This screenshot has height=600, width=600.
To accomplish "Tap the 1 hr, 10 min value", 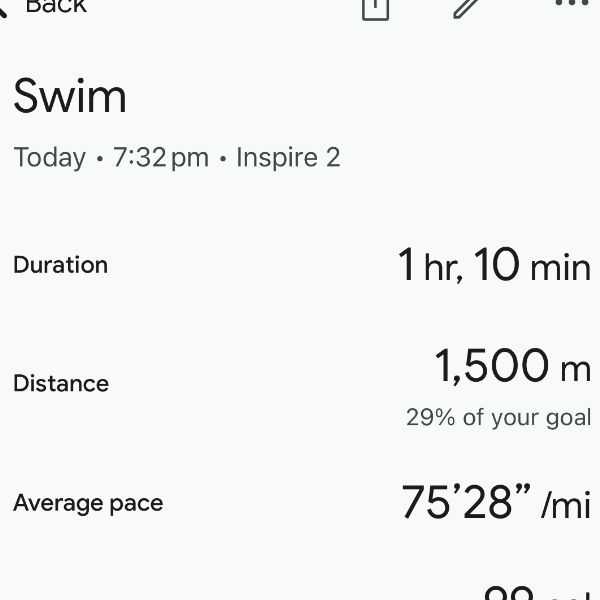I will click(x=494, y=266).
